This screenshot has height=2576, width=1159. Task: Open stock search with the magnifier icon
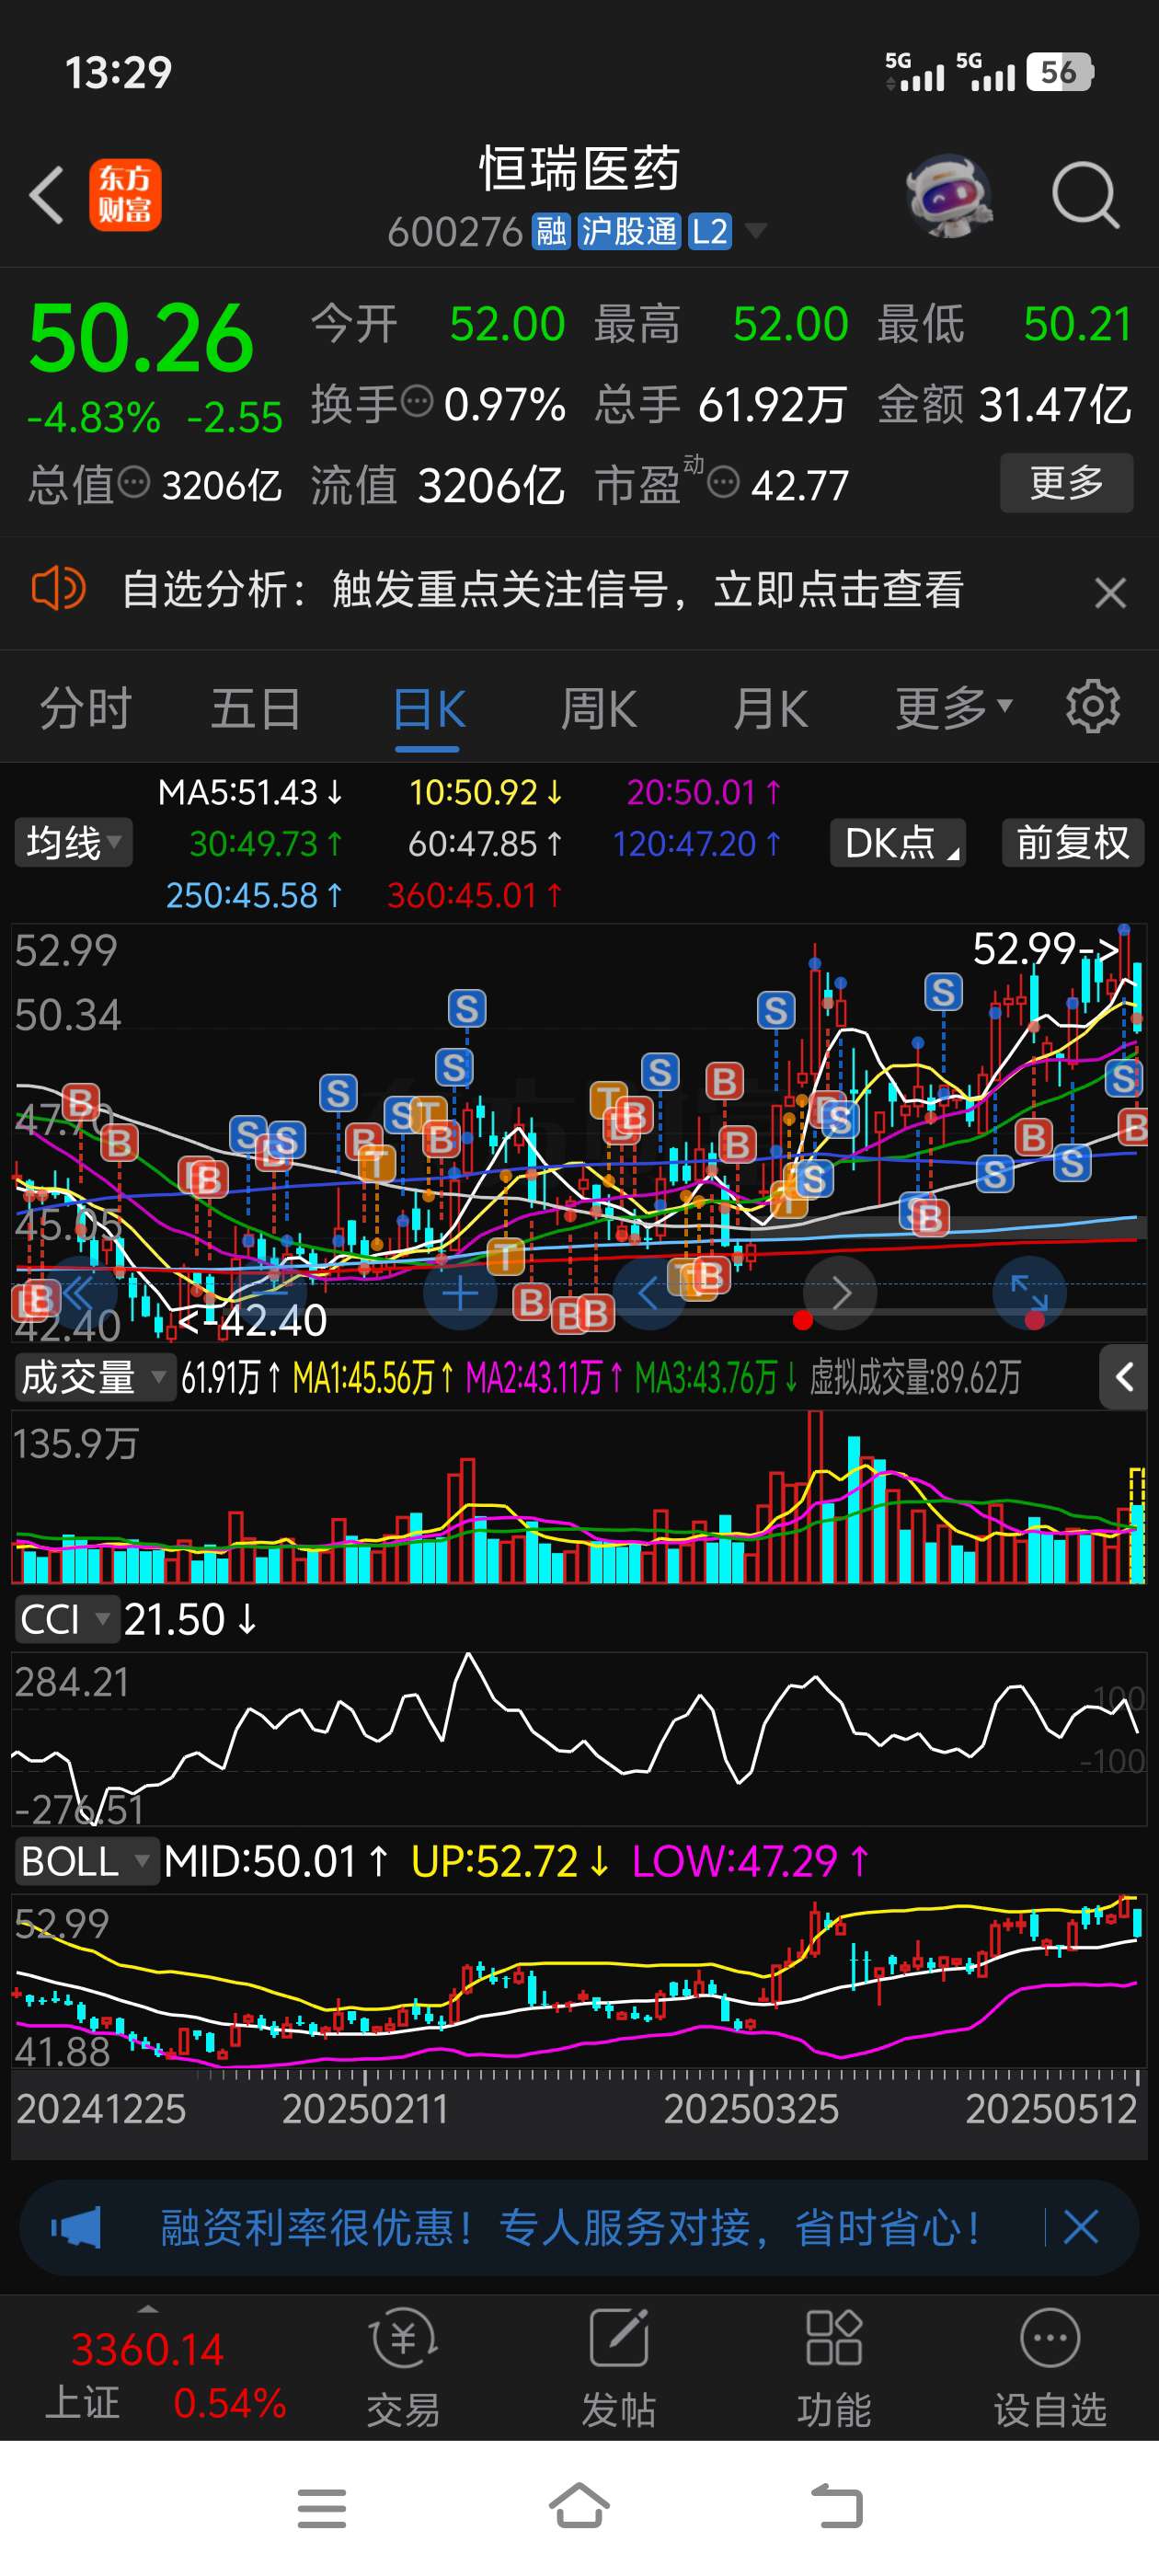(x=1085, y=195)
